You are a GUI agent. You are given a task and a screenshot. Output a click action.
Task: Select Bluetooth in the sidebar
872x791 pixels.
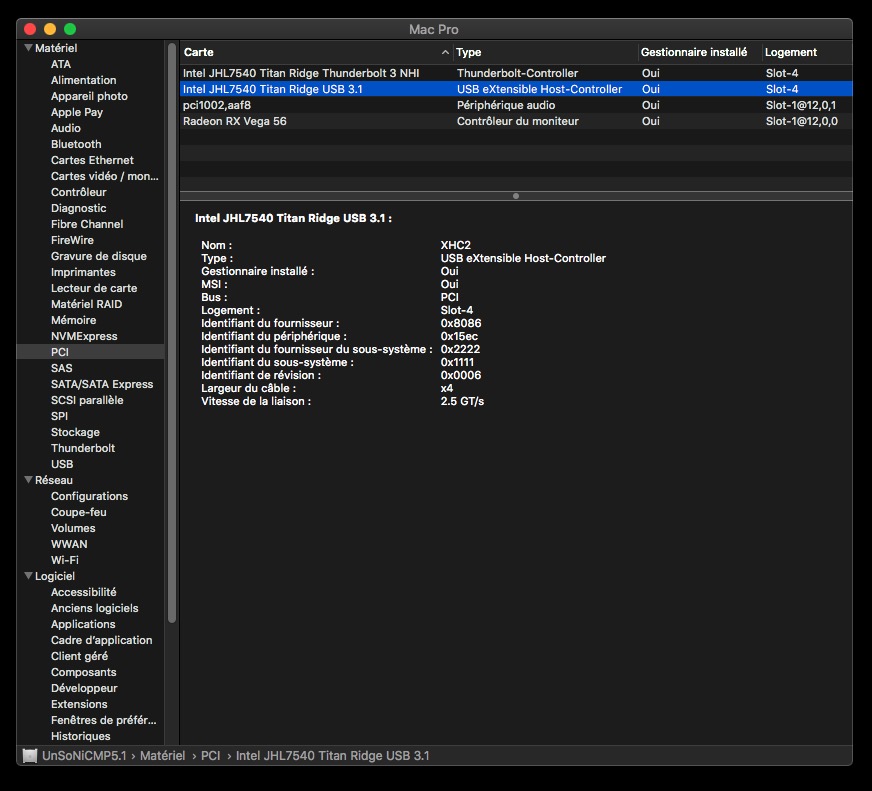pos(76,144)
